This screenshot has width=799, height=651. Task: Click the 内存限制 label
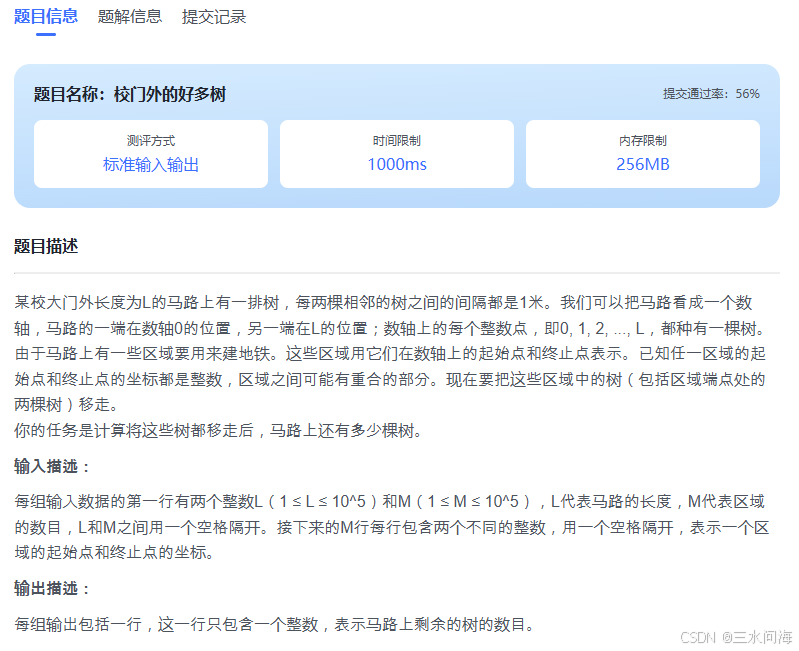[x=643, y=141]
